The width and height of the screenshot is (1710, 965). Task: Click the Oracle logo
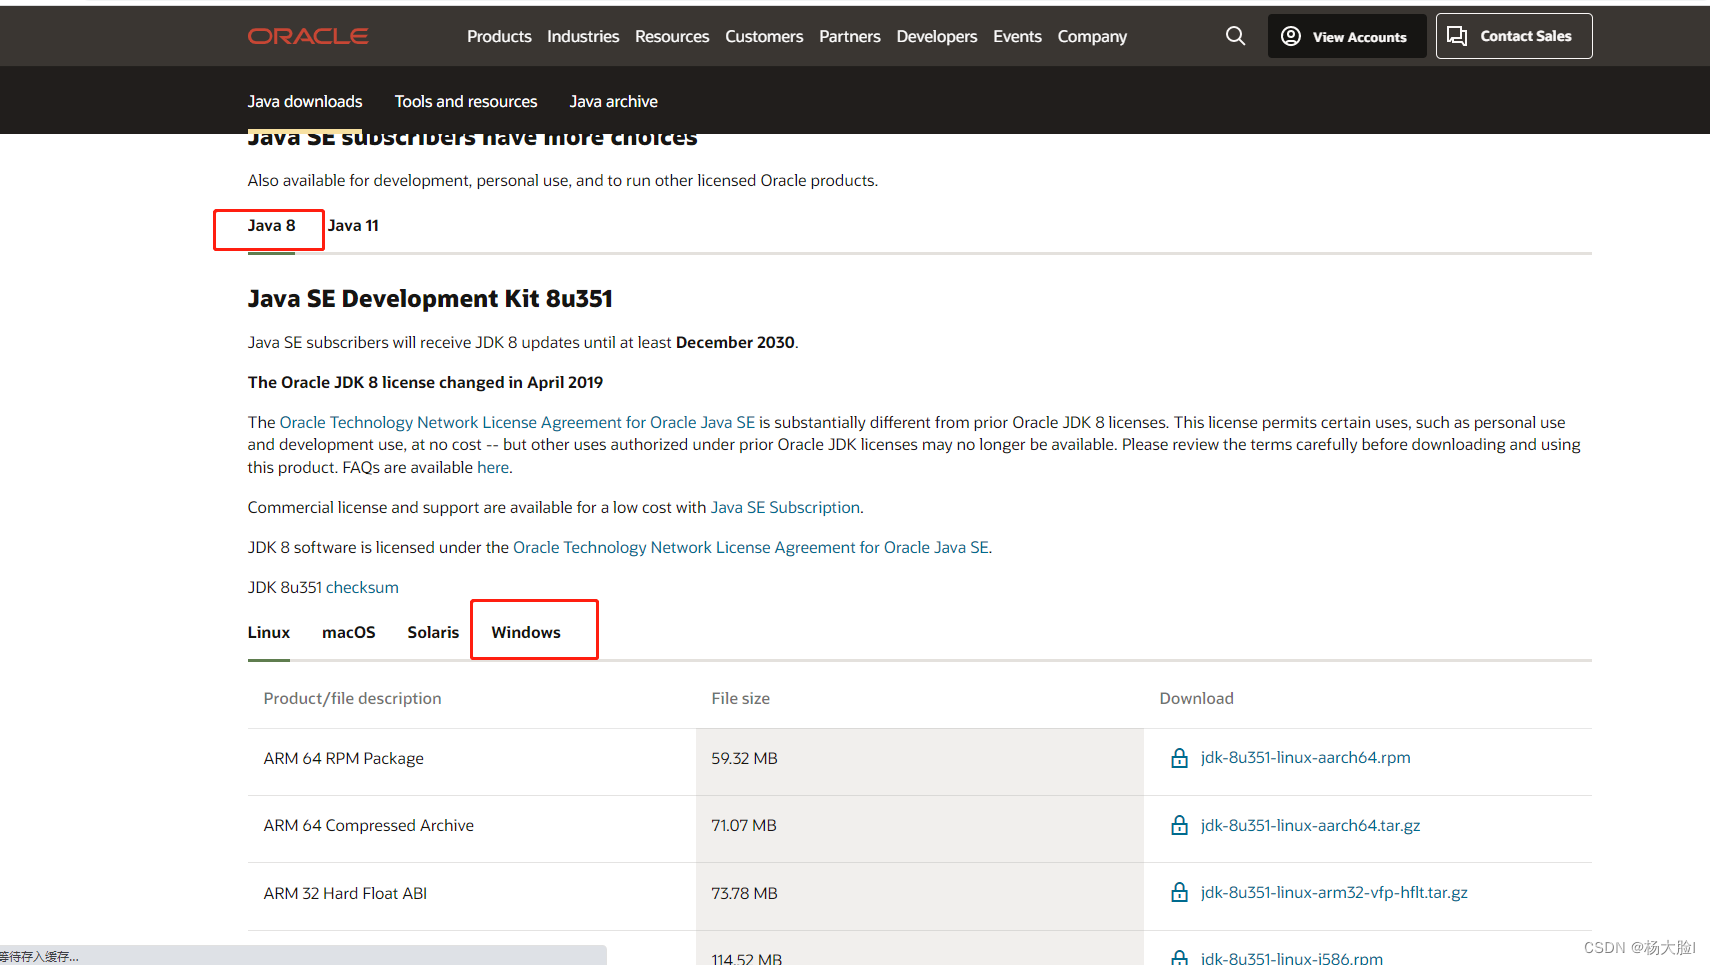tap(308, 36)
